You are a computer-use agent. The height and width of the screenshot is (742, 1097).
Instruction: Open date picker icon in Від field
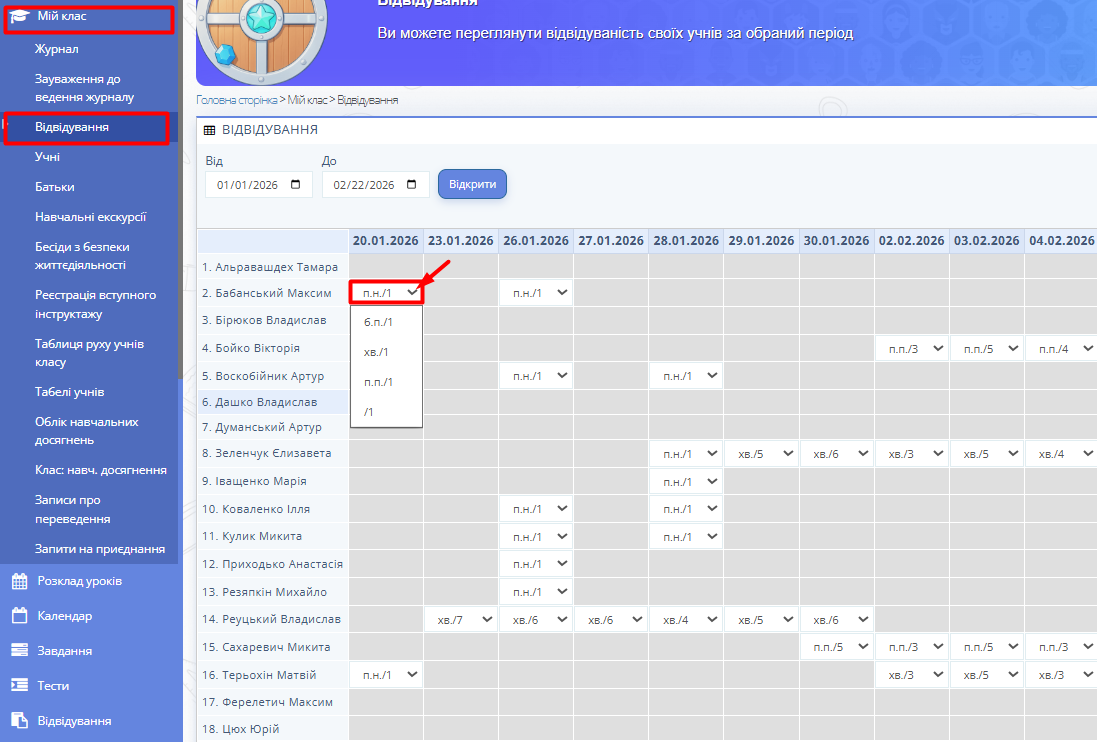coord(296,185)
